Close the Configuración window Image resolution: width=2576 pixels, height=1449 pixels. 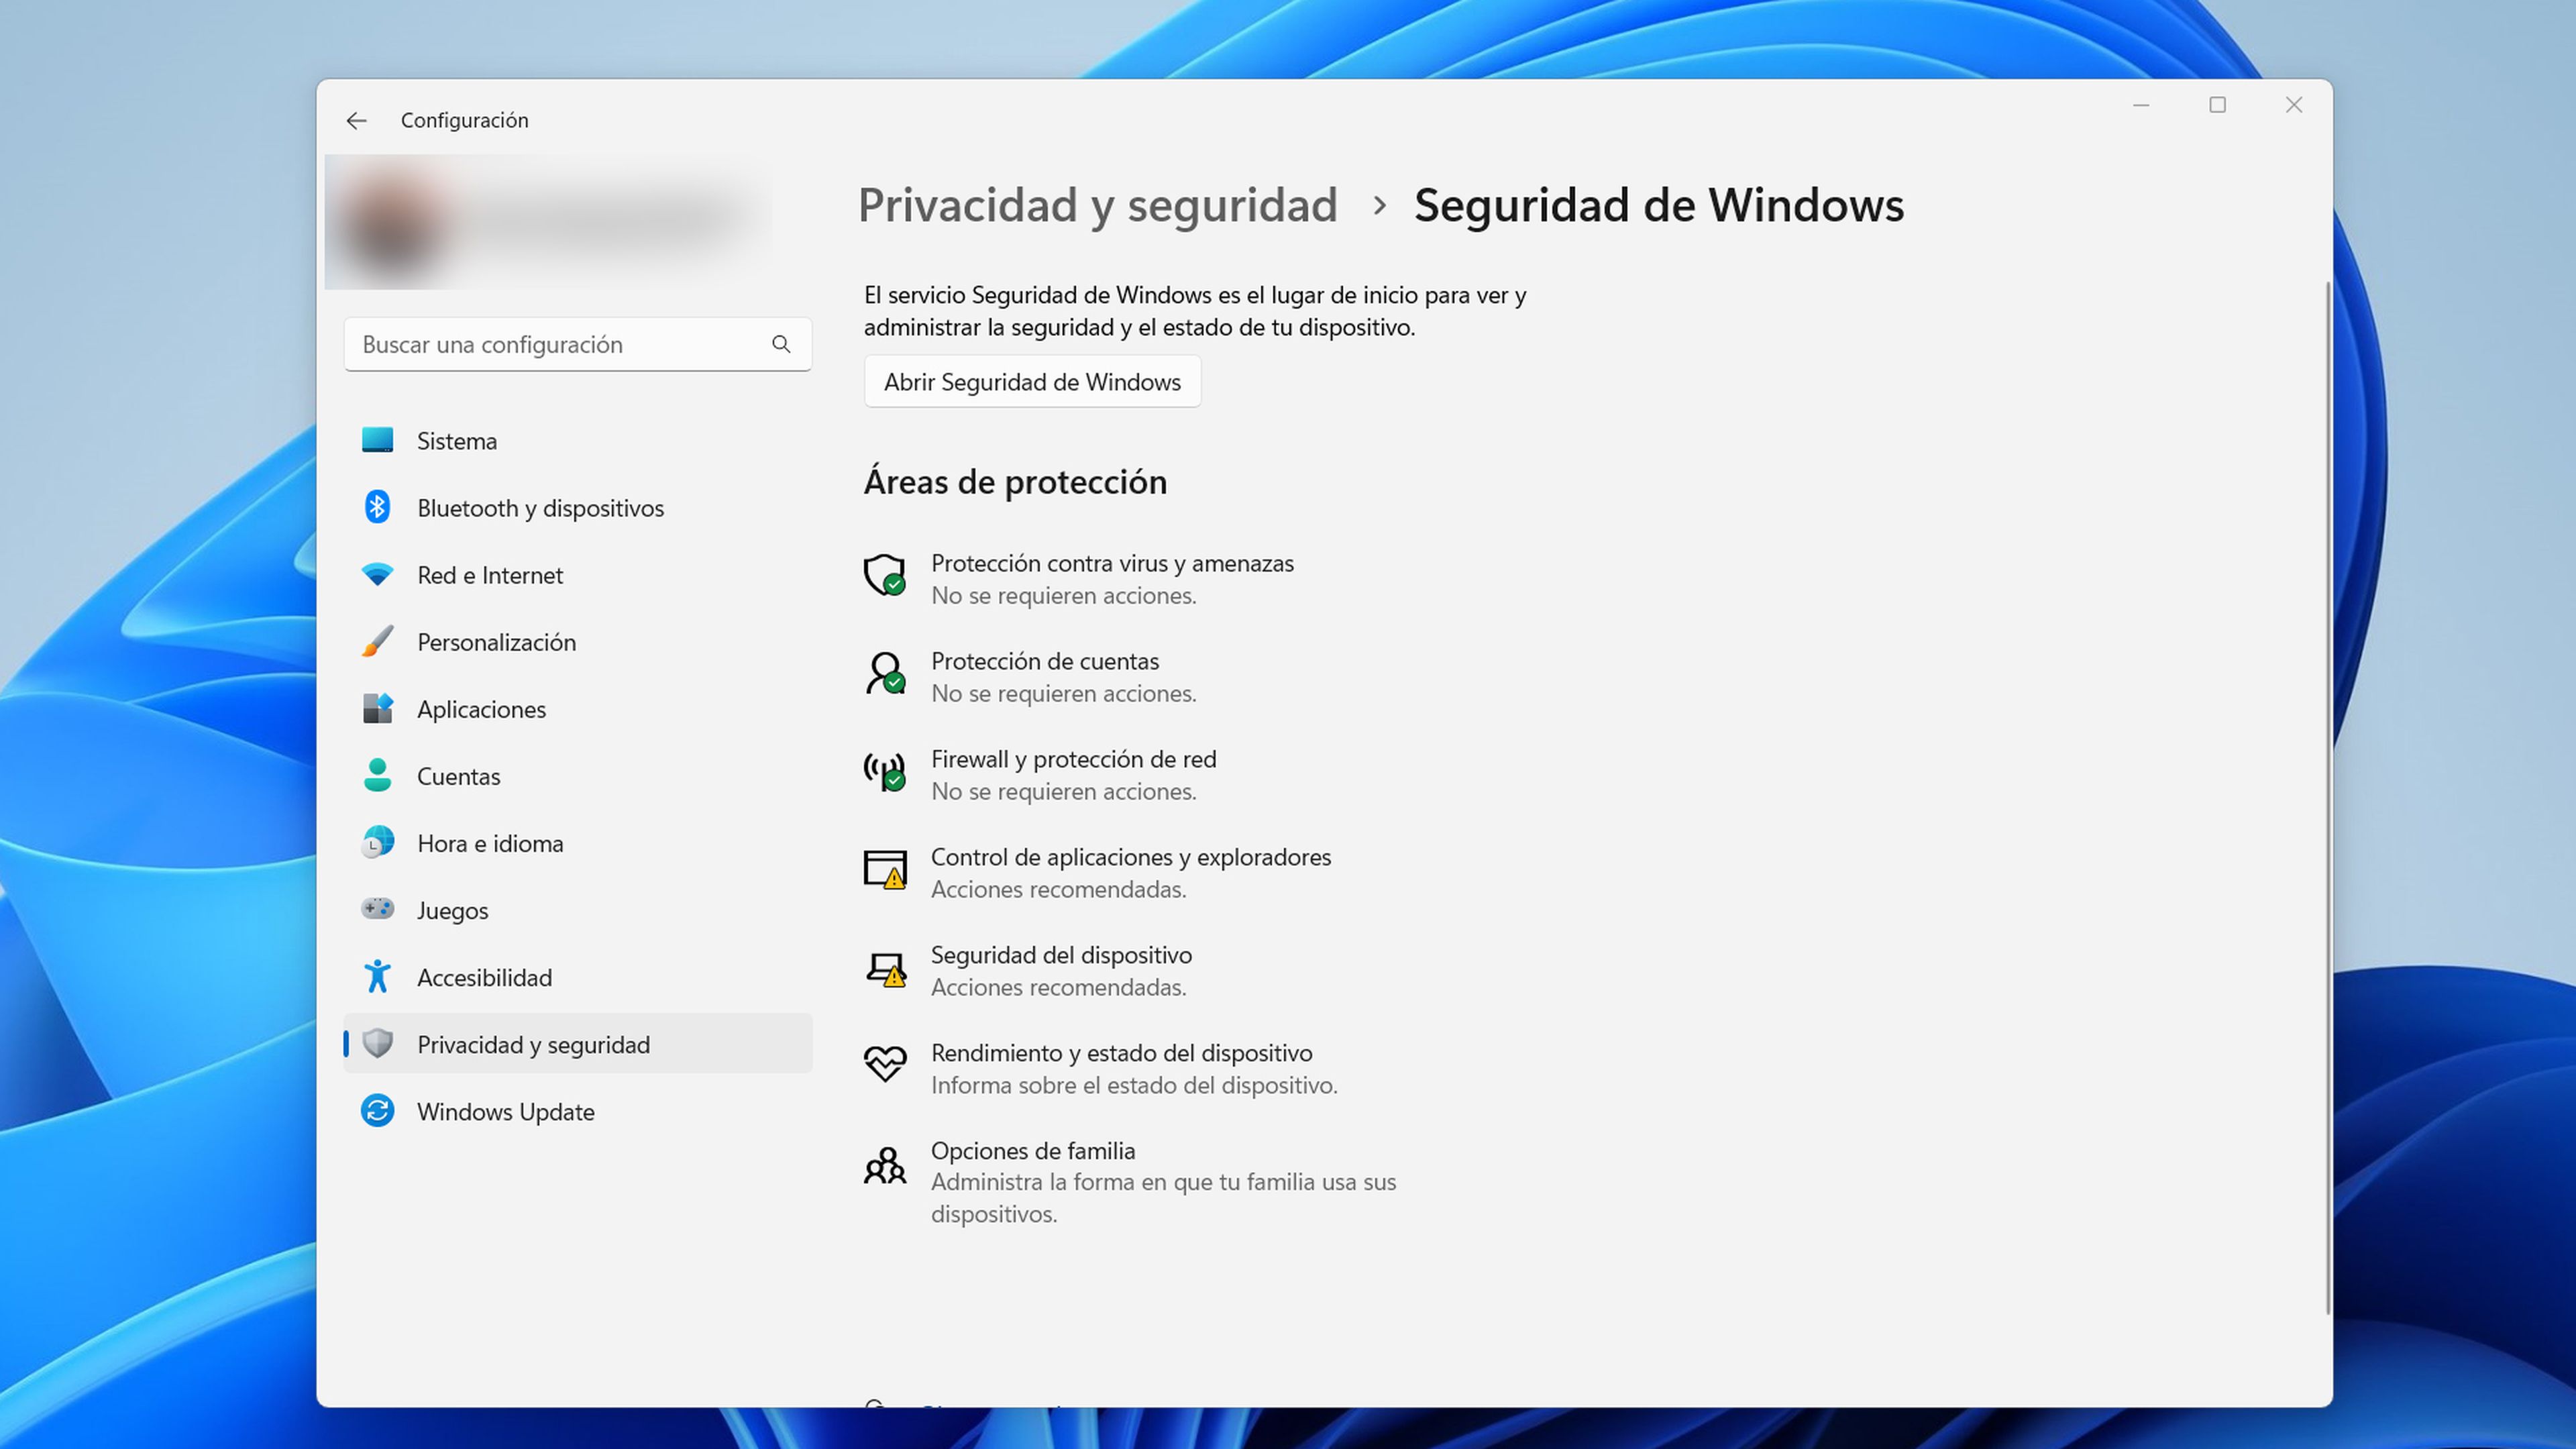point(2294,105)
